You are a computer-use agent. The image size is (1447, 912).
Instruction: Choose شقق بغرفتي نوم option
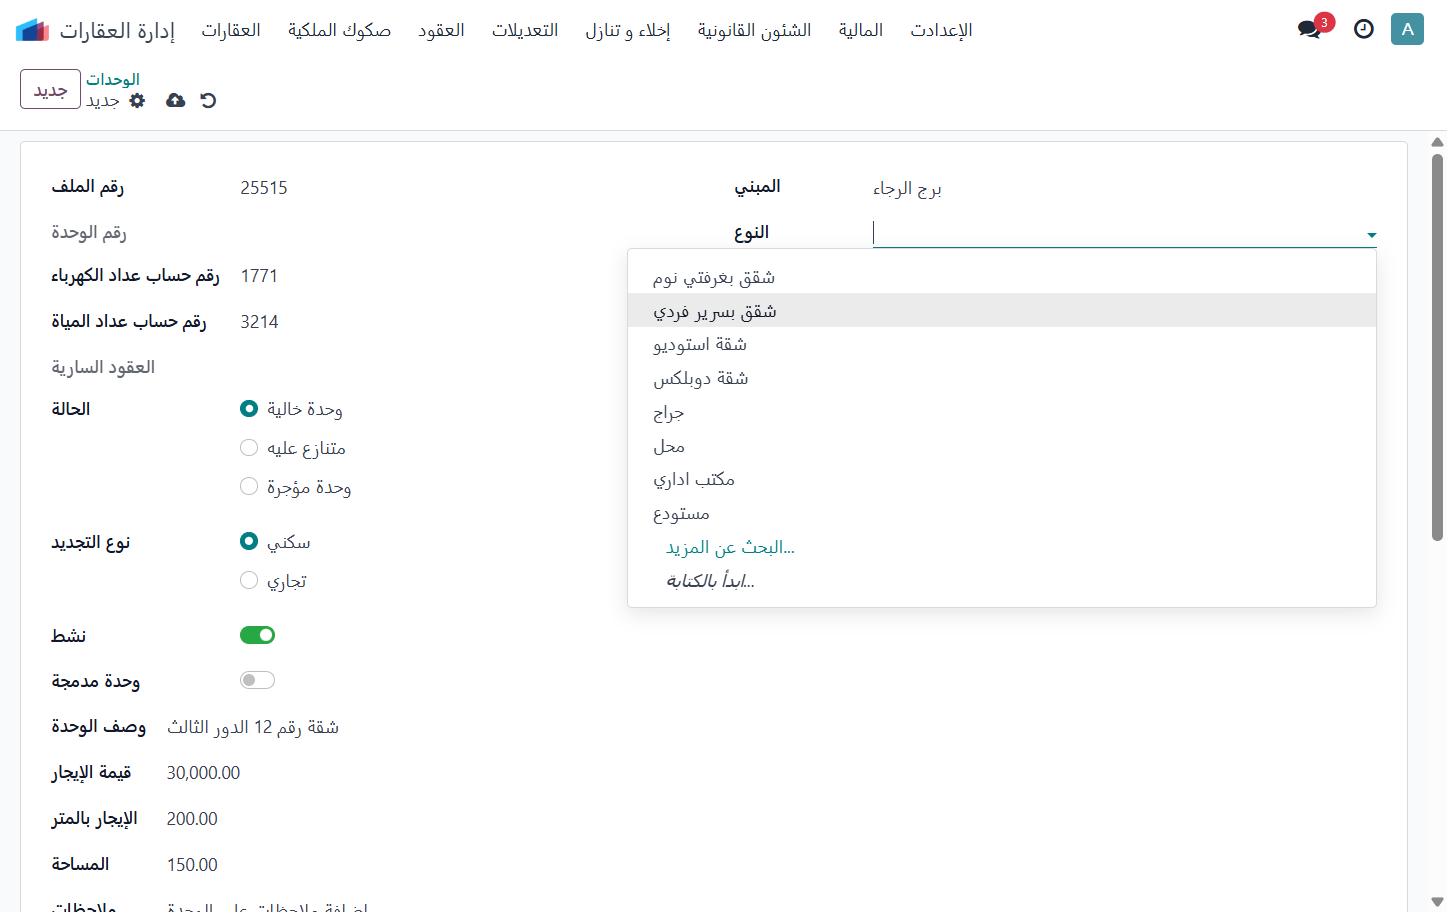pyautogui.click(x=1002, y=277)
